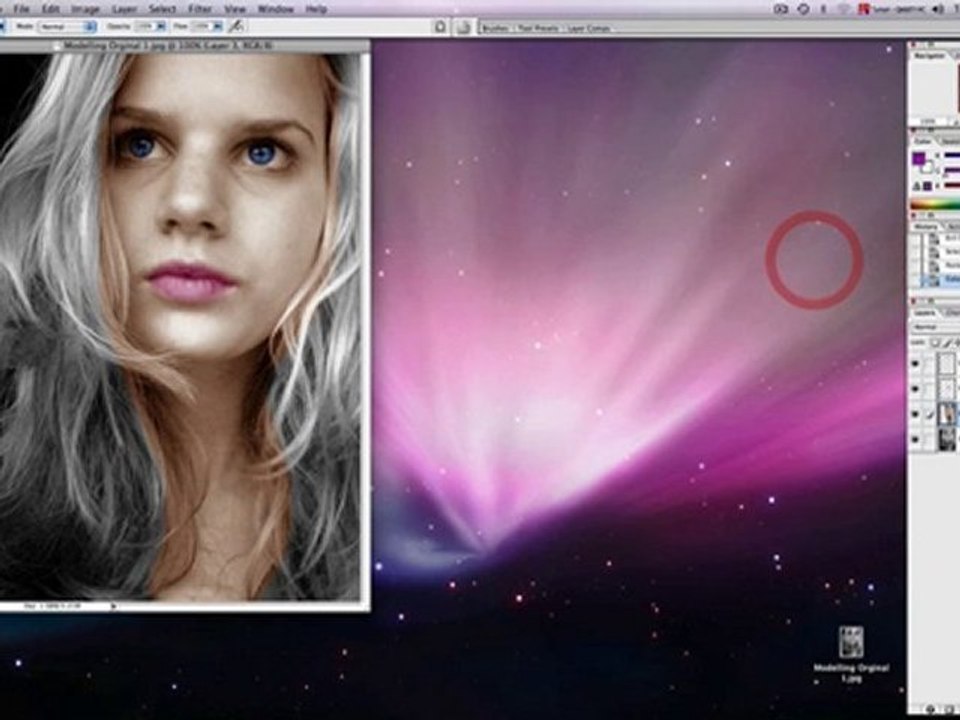Image resolution: width=960 pixels, height=720 pixels.
Task: Click the Tool Presets palette tab
Action: pyautogui.click(x=538, y=28)
